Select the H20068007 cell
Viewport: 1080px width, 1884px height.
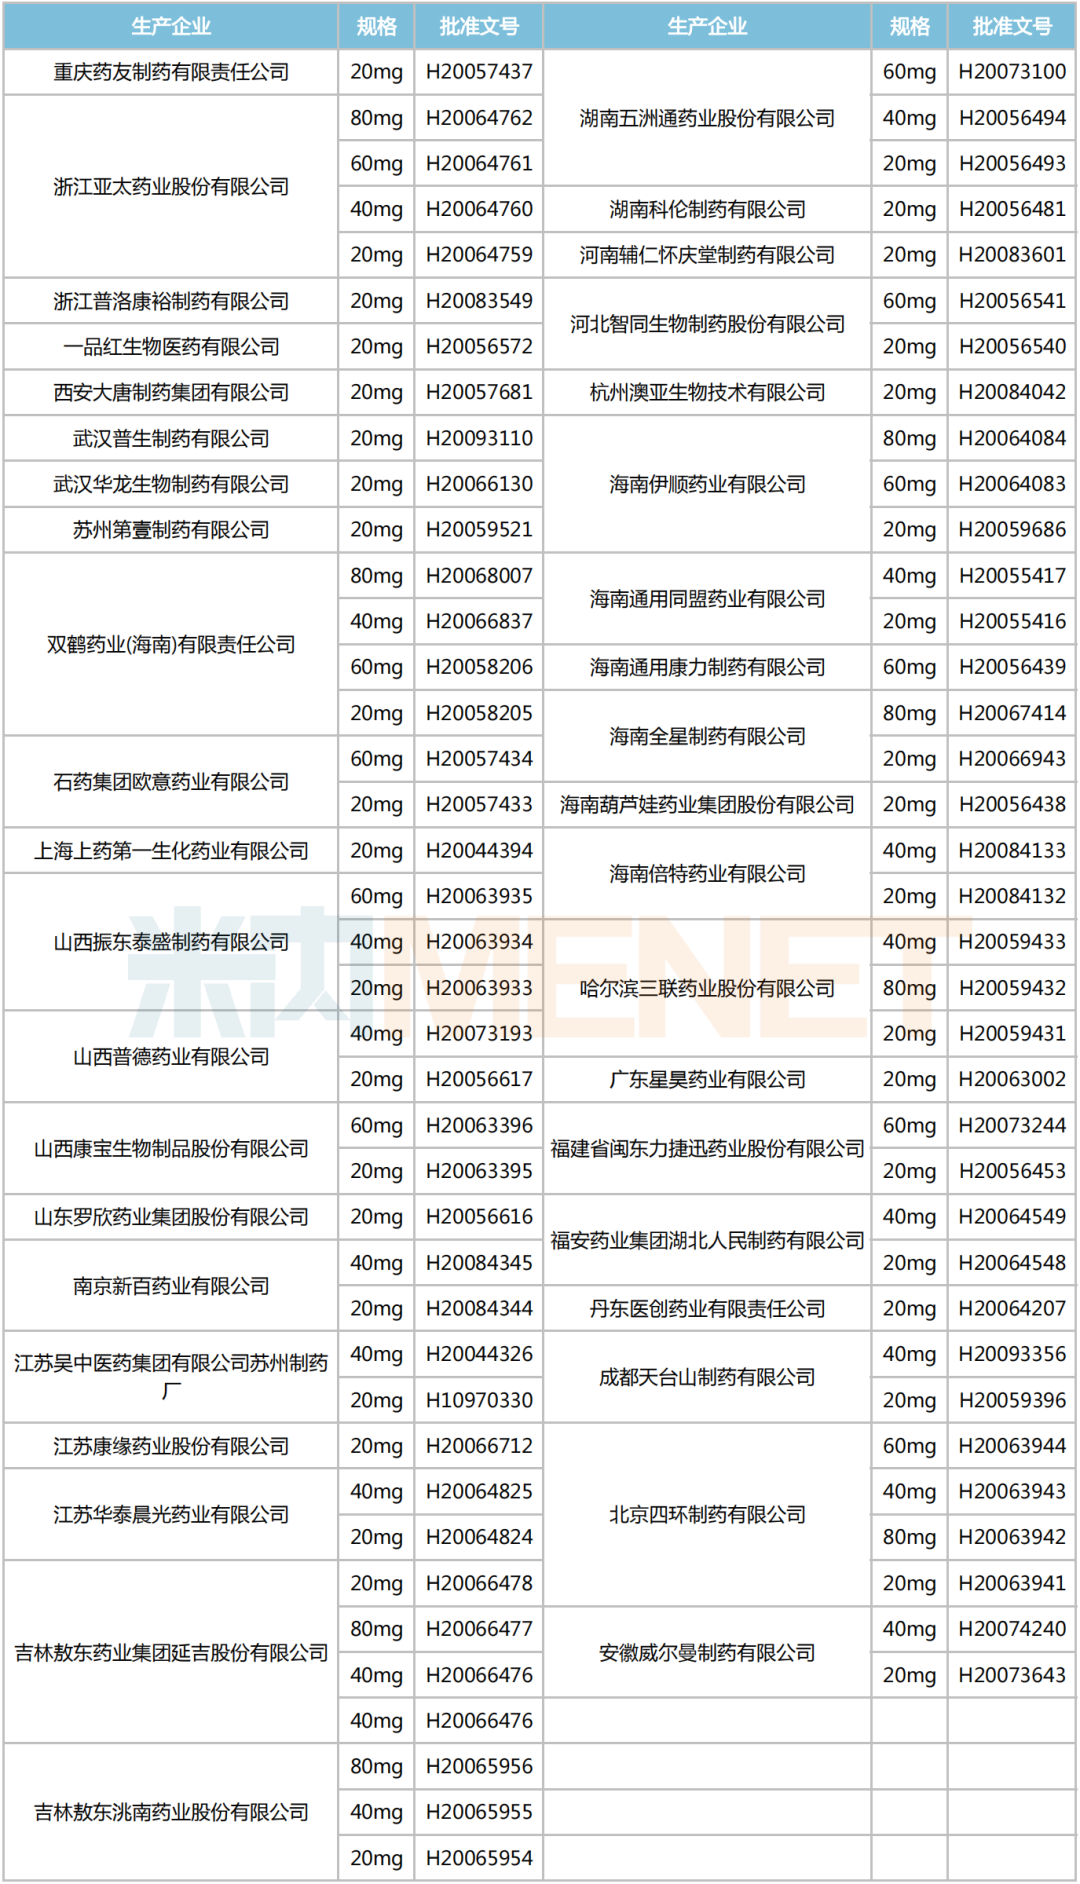(x=479, y=576)
